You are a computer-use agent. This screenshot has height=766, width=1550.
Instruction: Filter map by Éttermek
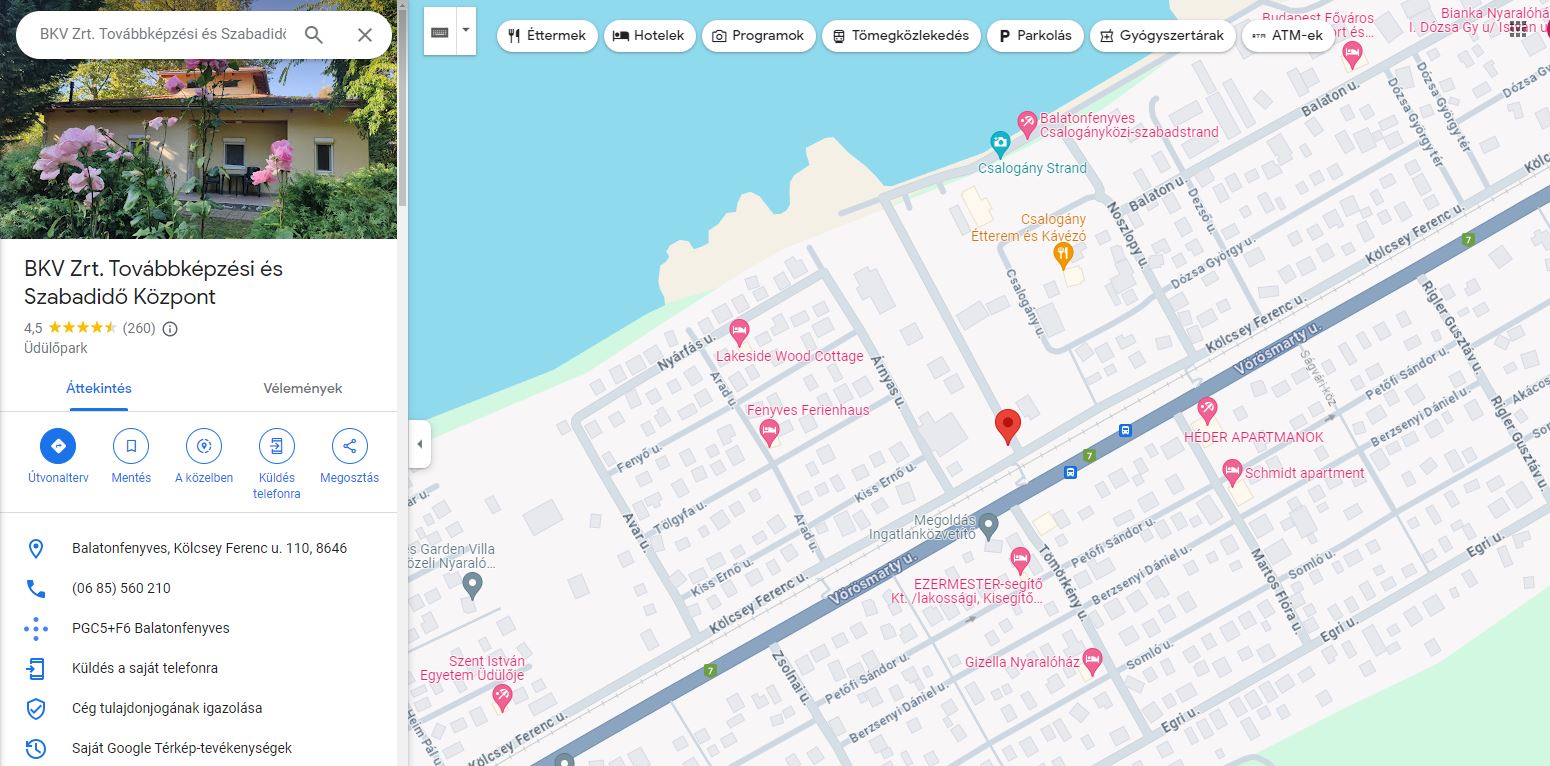click(547, 35)
